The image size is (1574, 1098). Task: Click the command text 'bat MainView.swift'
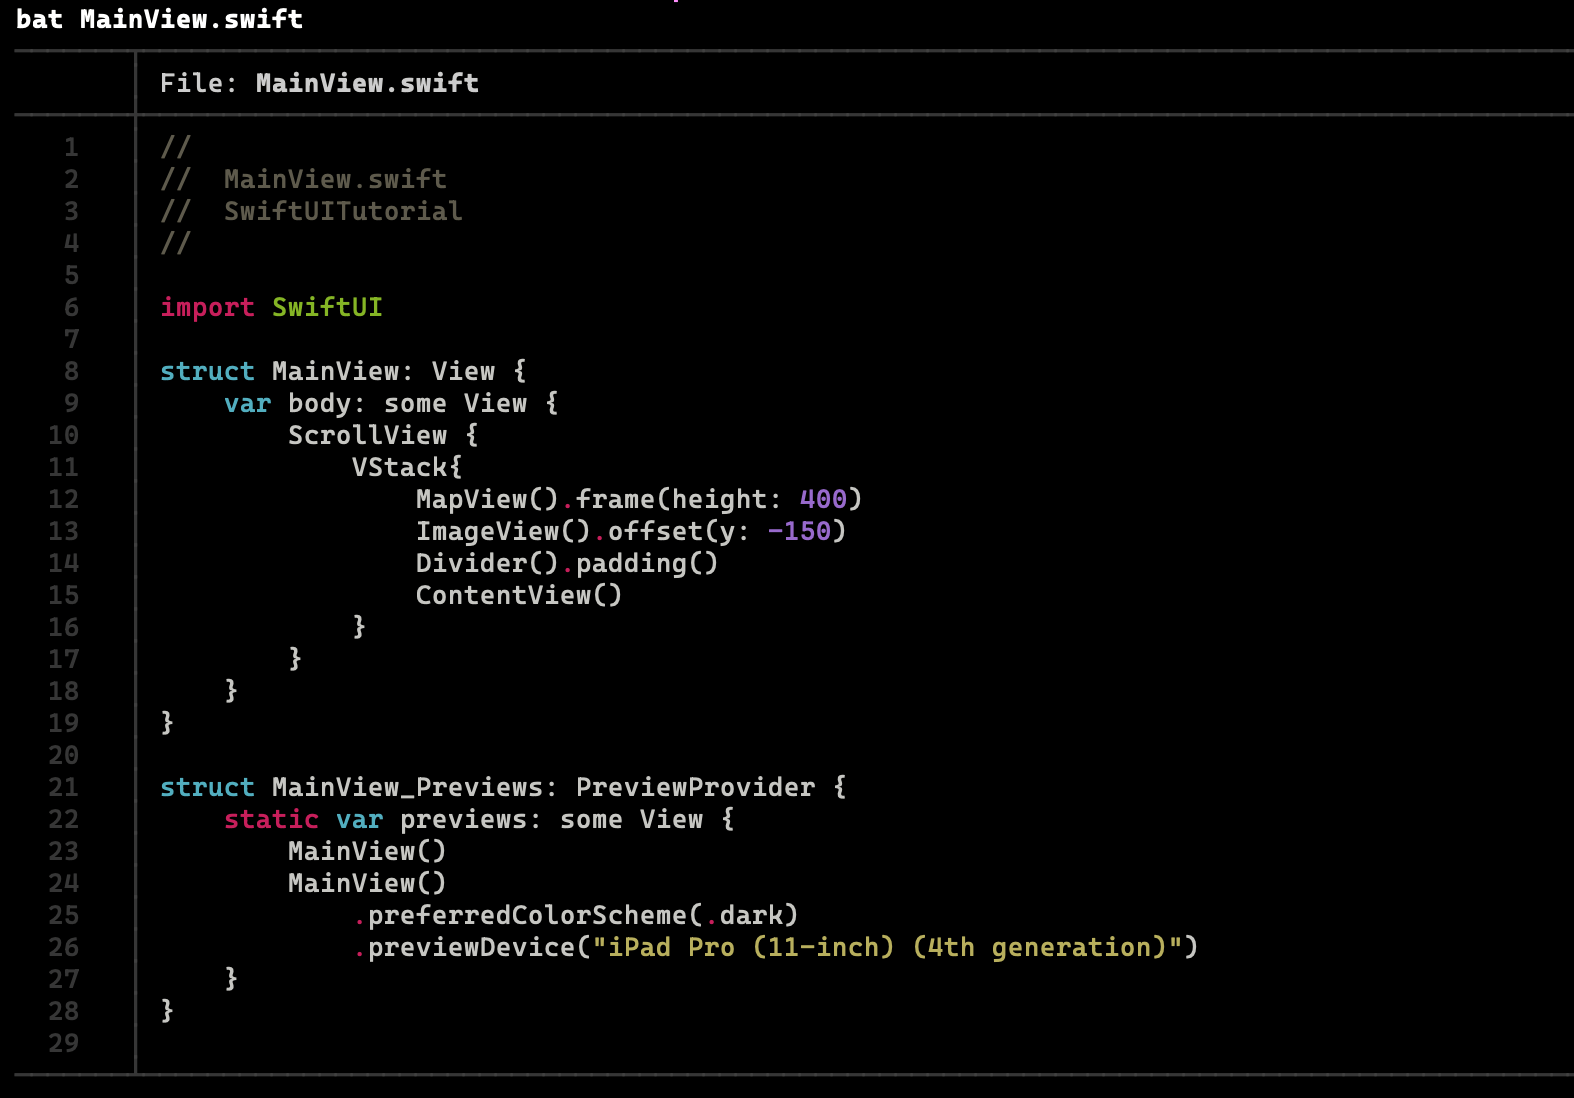coord(159,19)
